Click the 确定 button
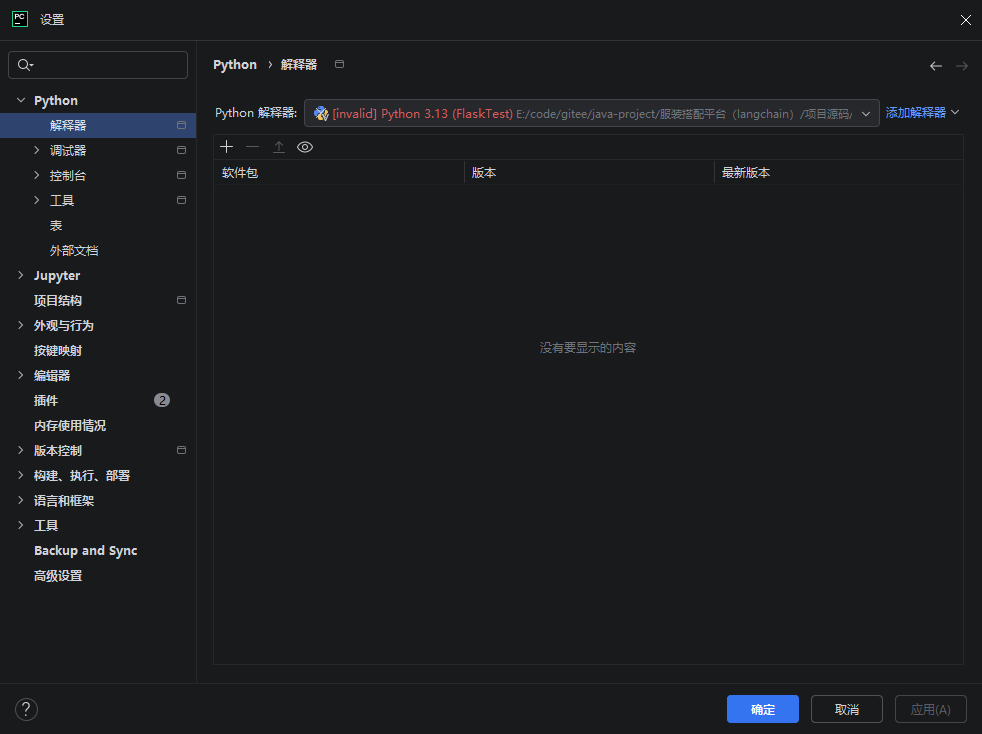 click(x=762, y=709)
